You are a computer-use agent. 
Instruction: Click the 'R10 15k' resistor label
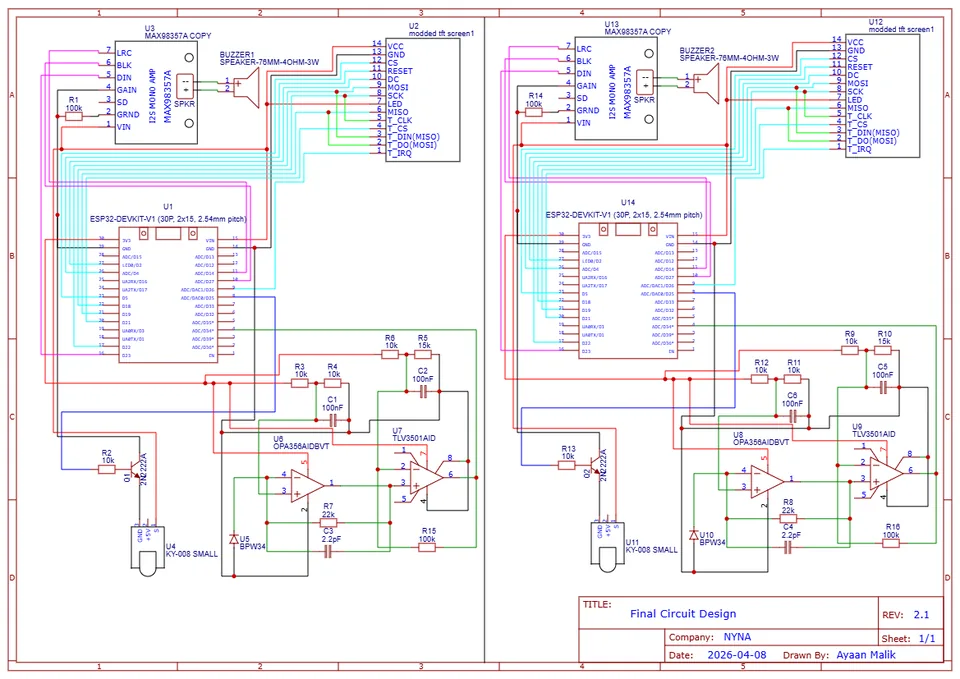(x=883, y=338)
